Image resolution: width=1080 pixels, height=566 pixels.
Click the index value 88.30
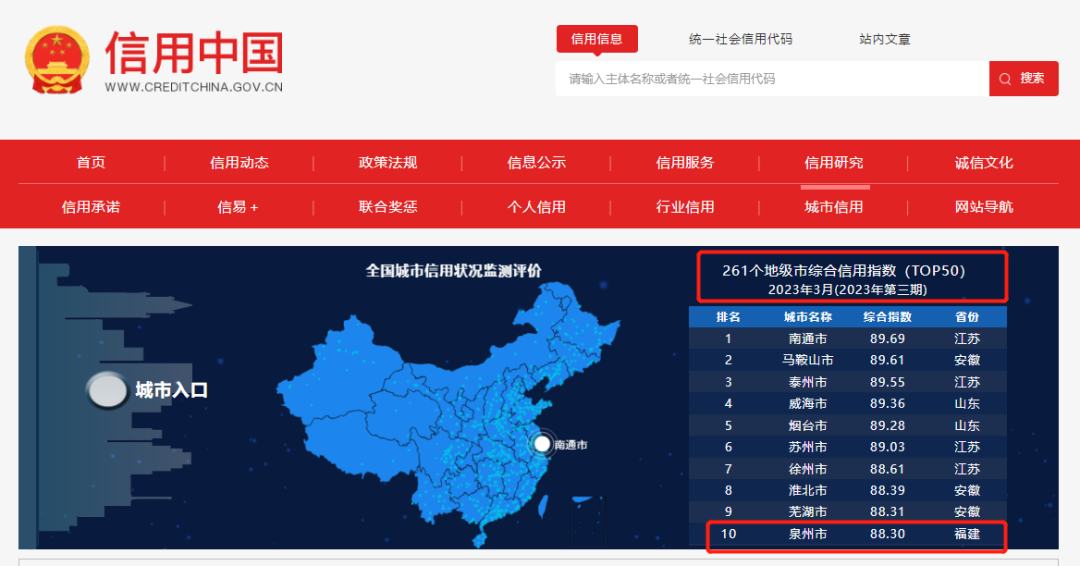click(887, 534)
